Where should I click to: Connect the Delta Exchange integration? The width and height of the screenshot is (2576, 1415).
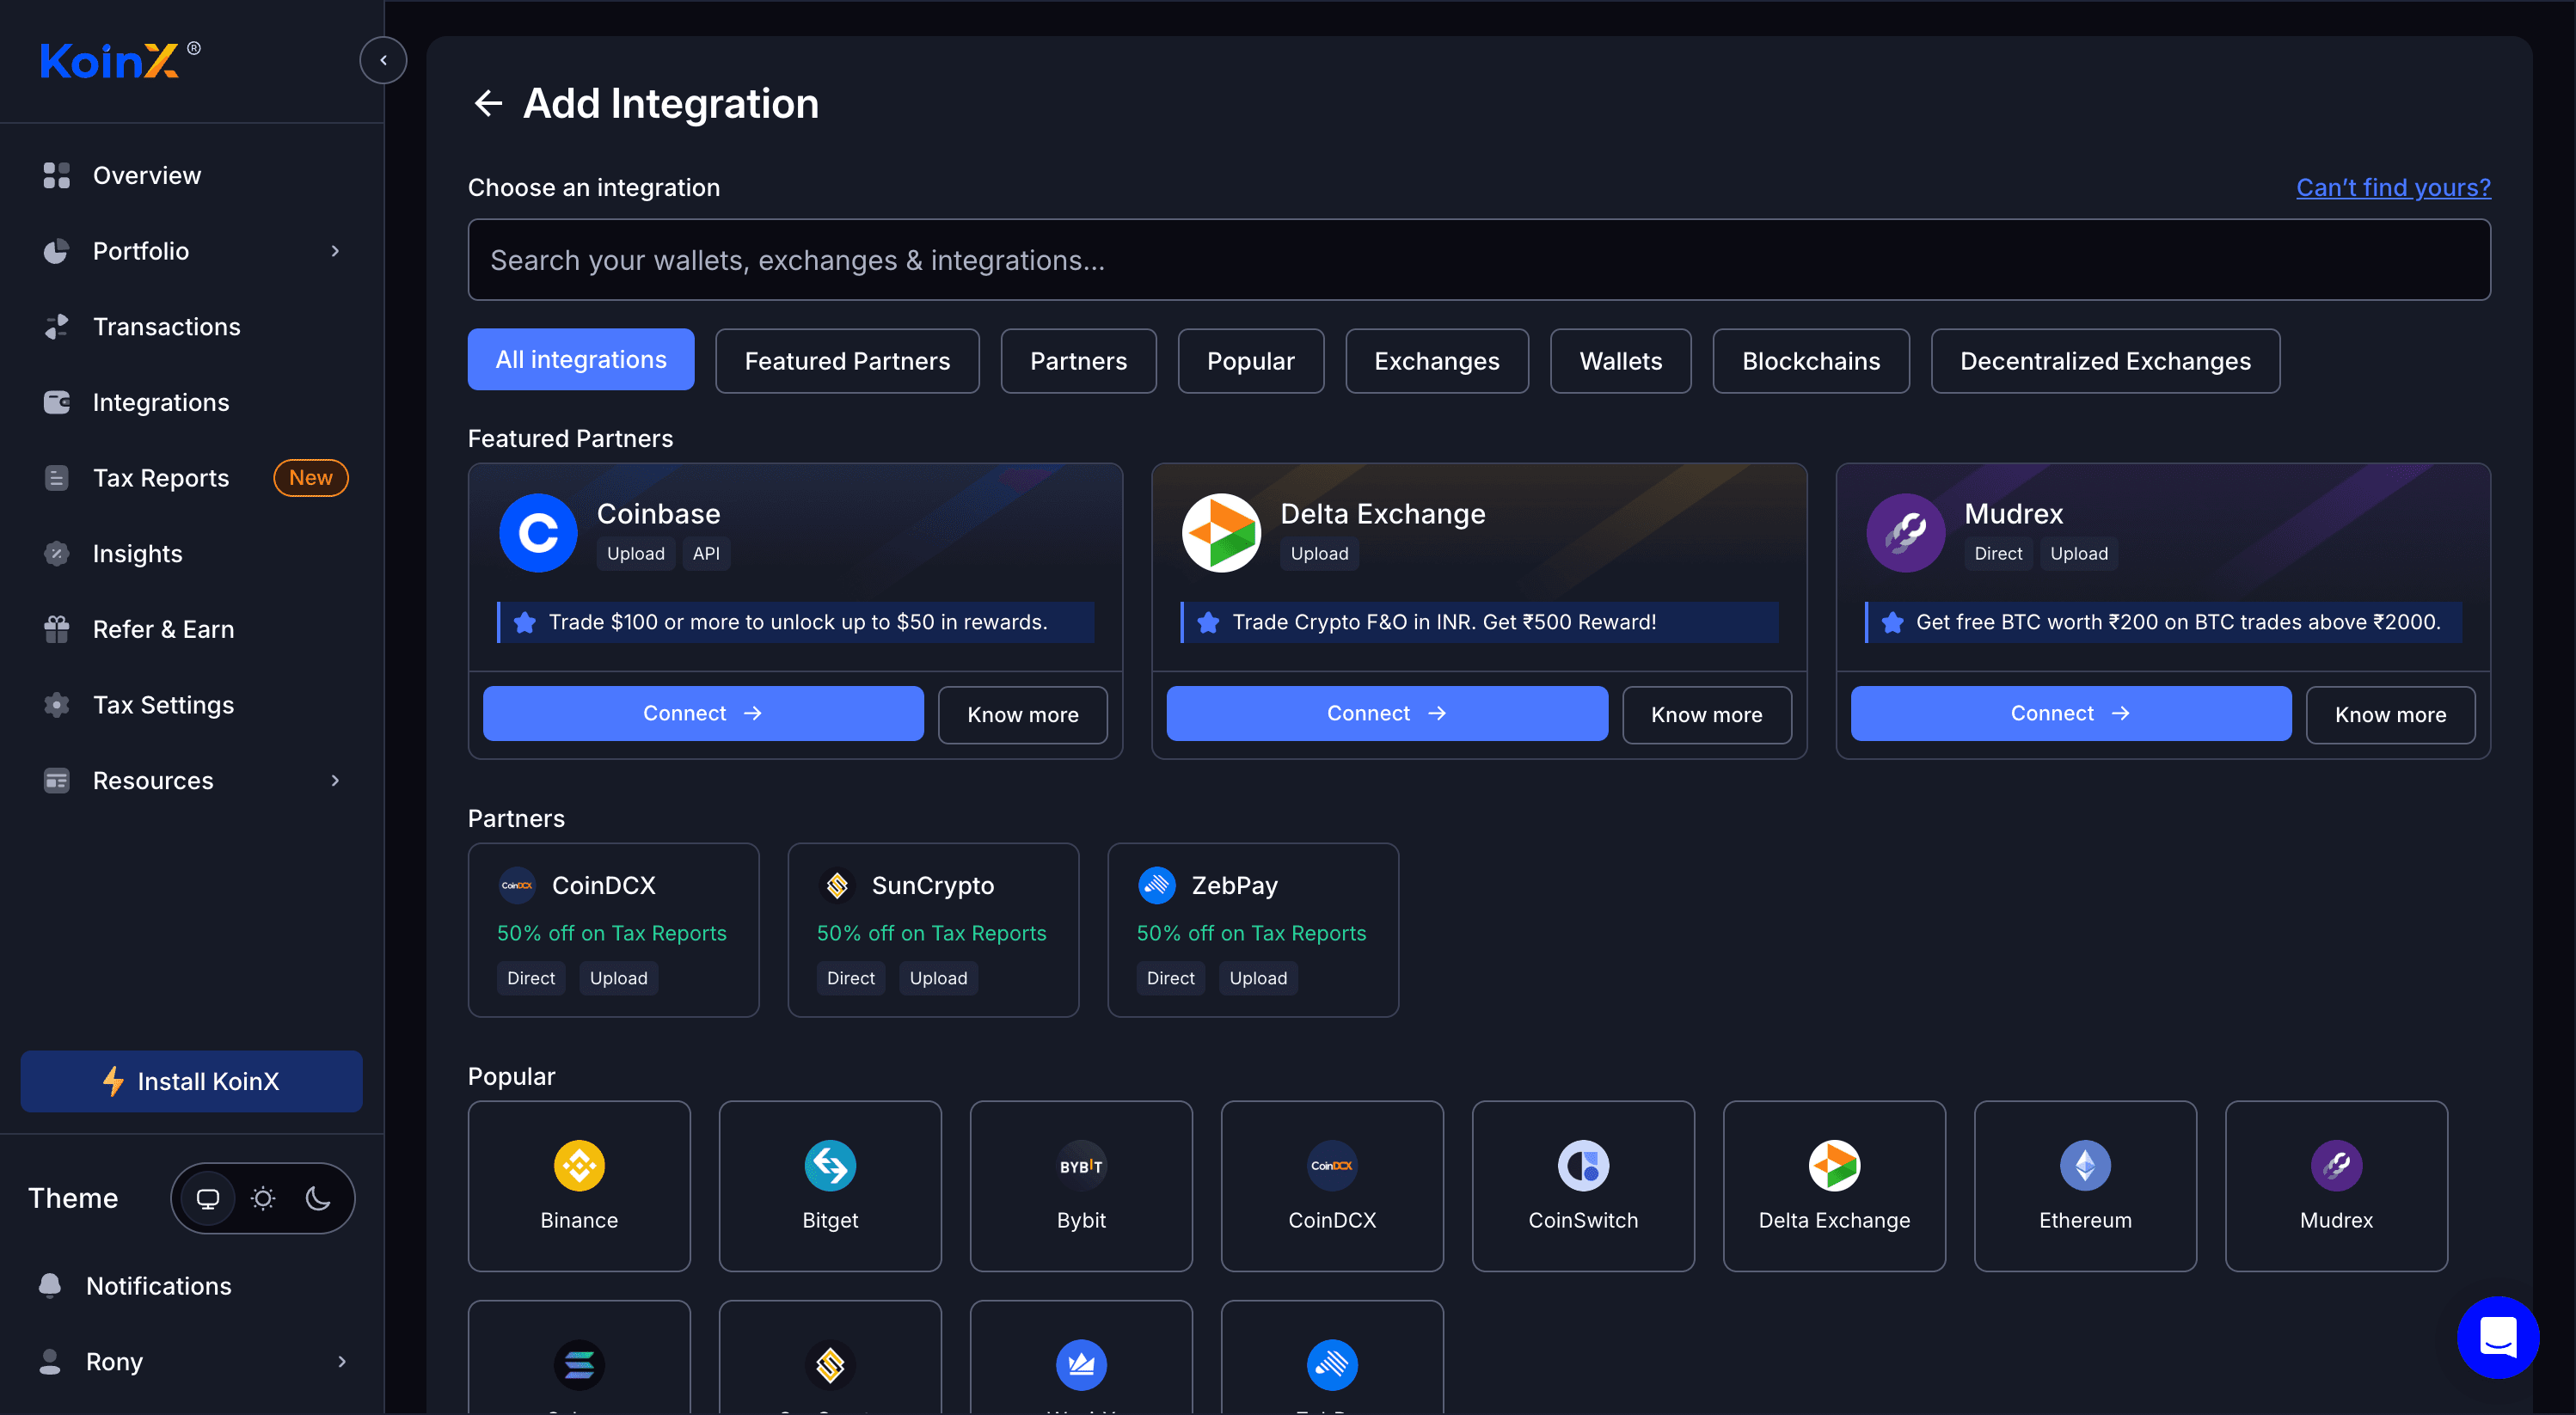pyautogui.click(x=1387, y=713)
